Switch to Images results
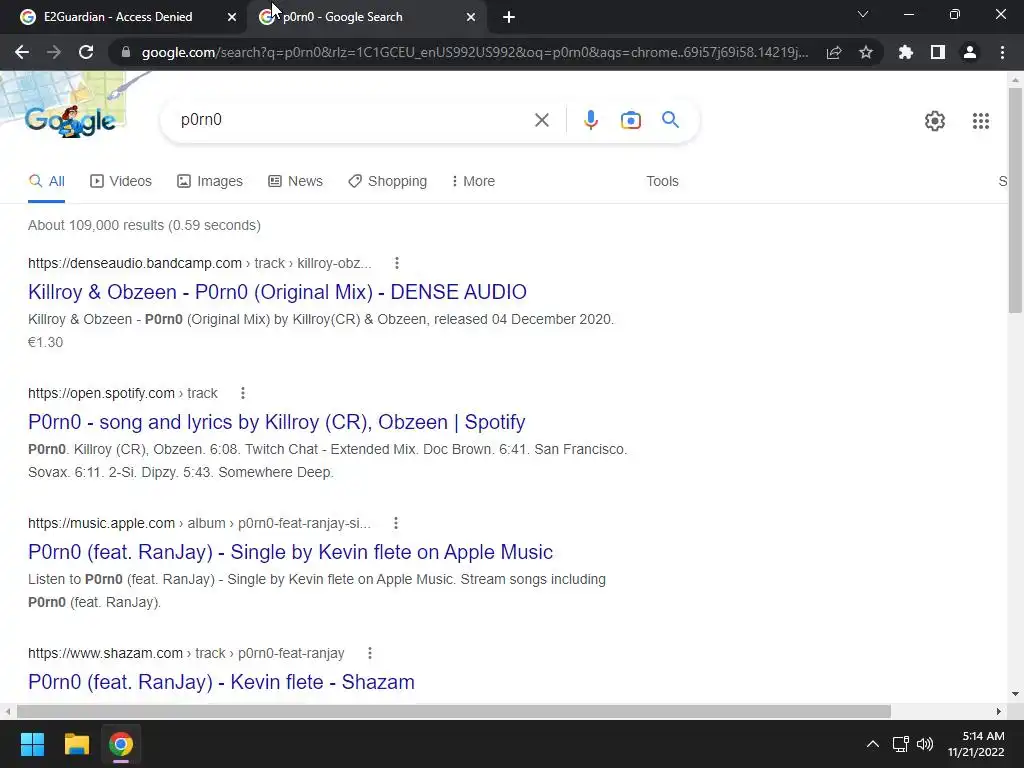Screen dimensions: 1024x768 click(x=210, y=182)
